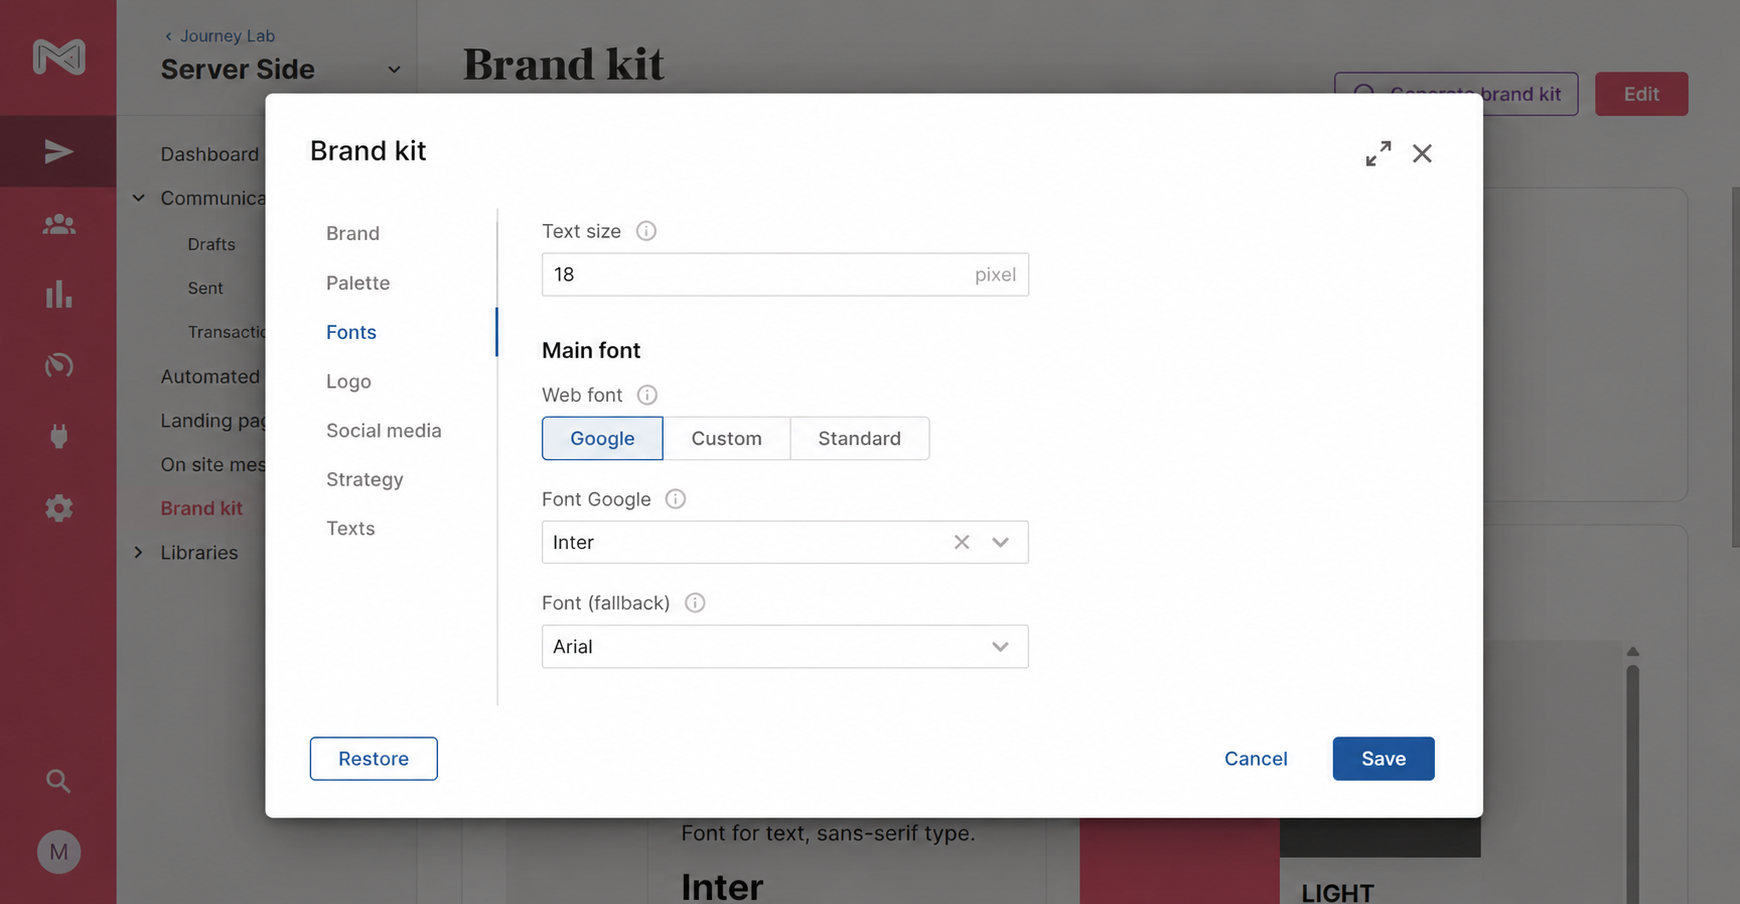Screen dimensions: 1740x904
Task: Clear the Inter font selection
Action: click(961, 542)
